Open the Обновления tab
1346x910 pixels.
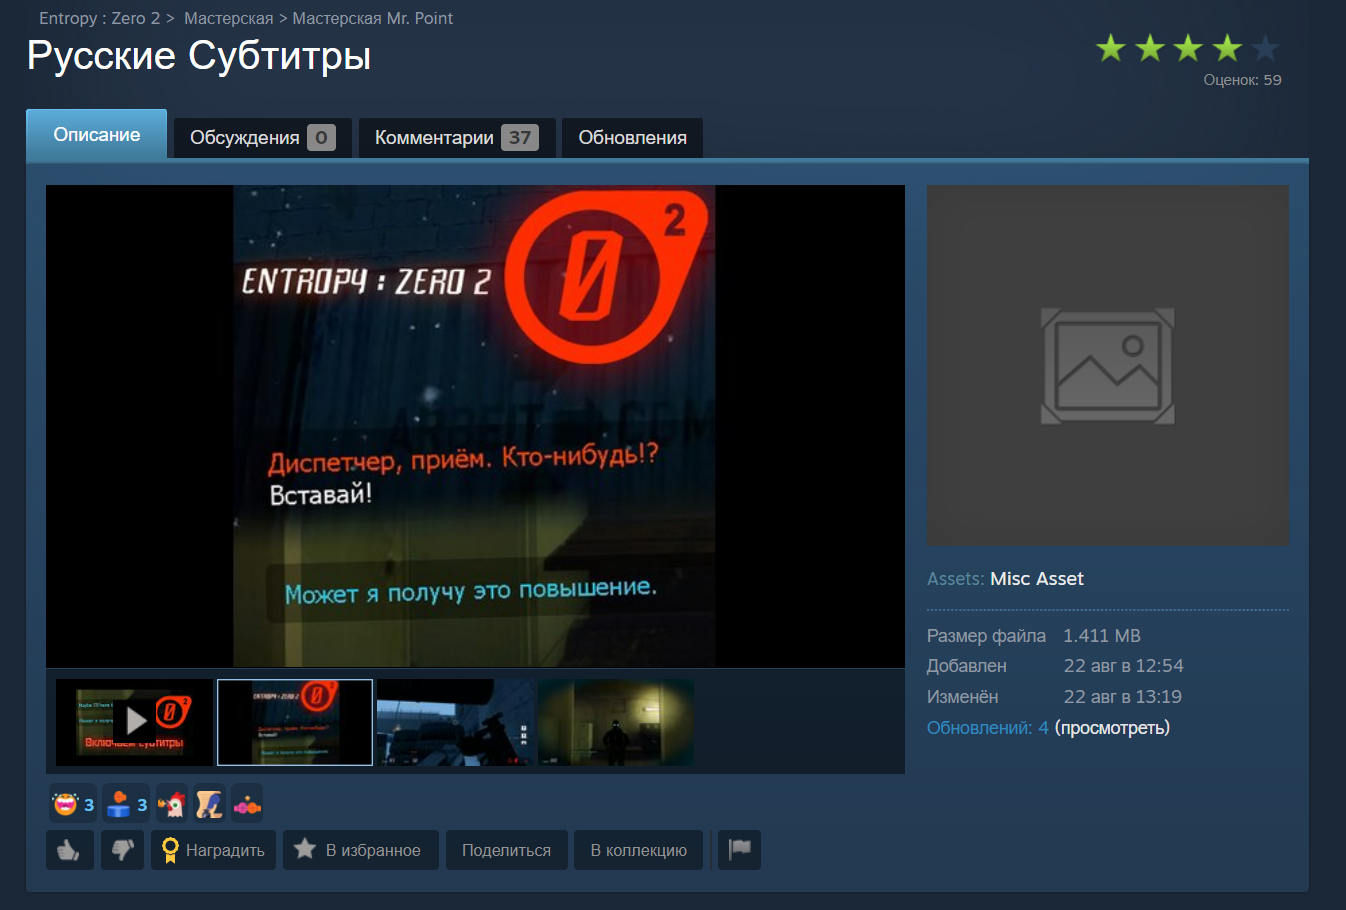pyautogui.click(x=632, y=138)
